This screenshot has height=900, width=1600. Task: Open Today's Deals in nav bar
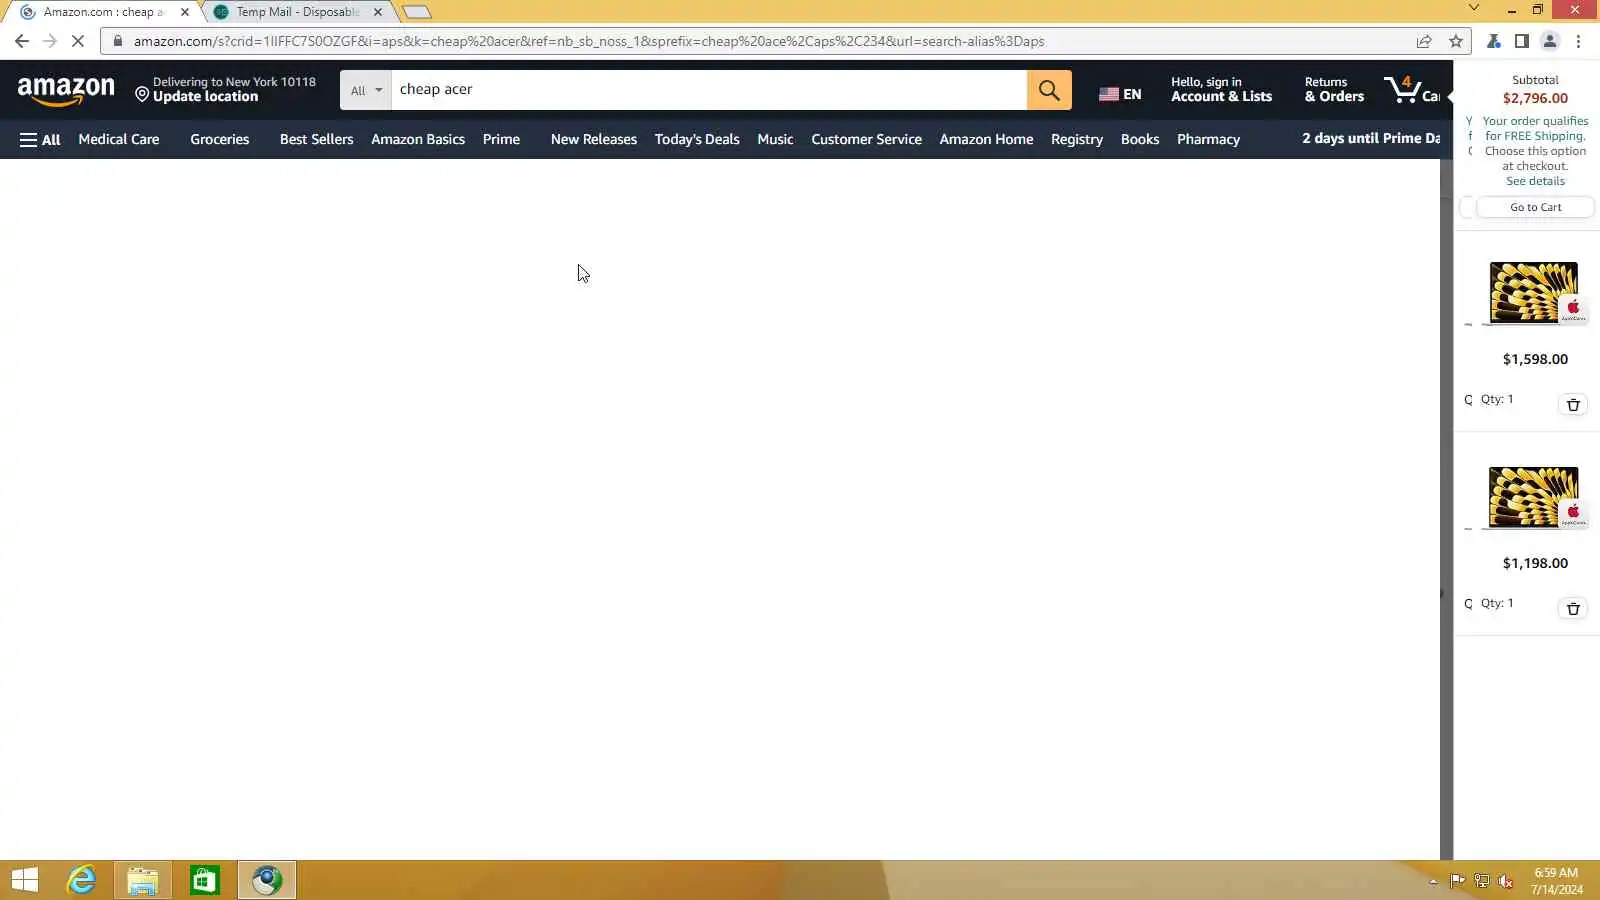pos(697,139)
